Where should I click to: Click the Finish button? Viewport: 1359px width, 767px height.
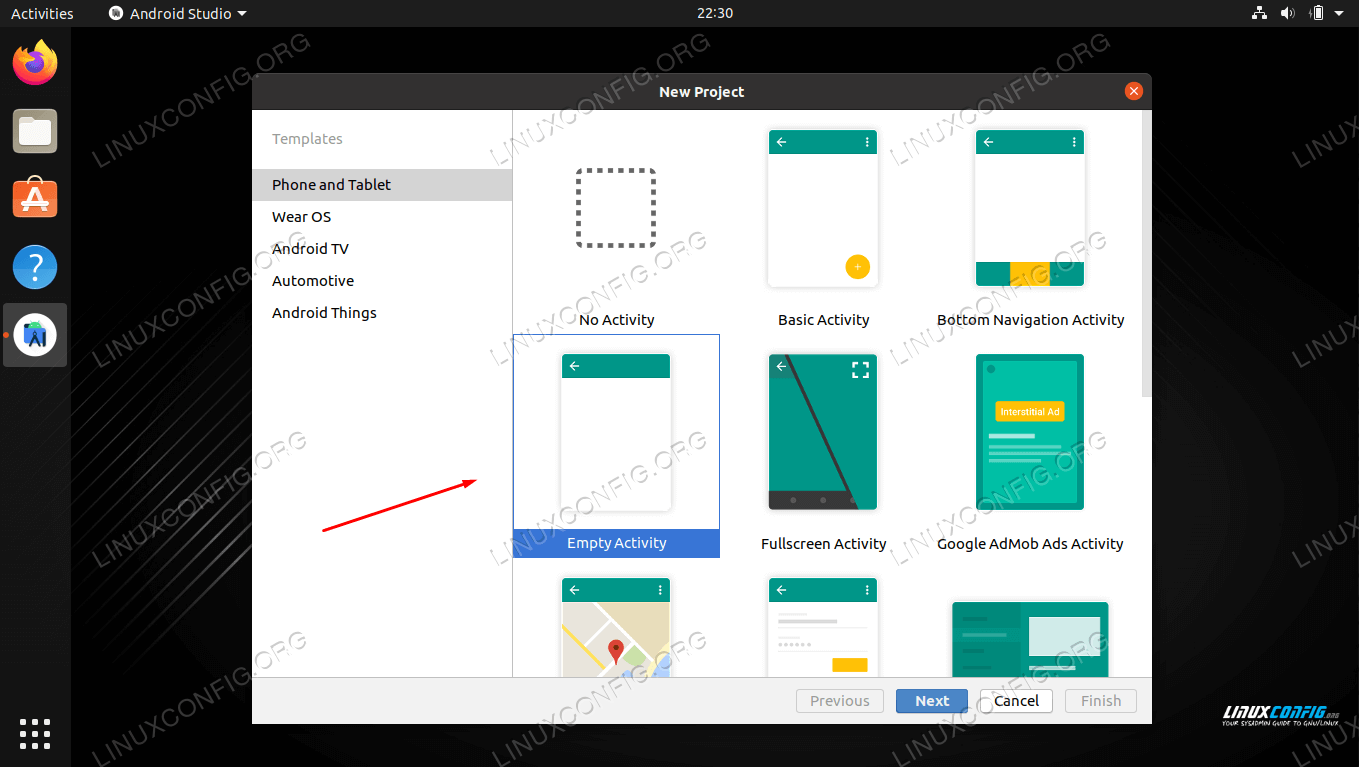(x=1101, y=701)
